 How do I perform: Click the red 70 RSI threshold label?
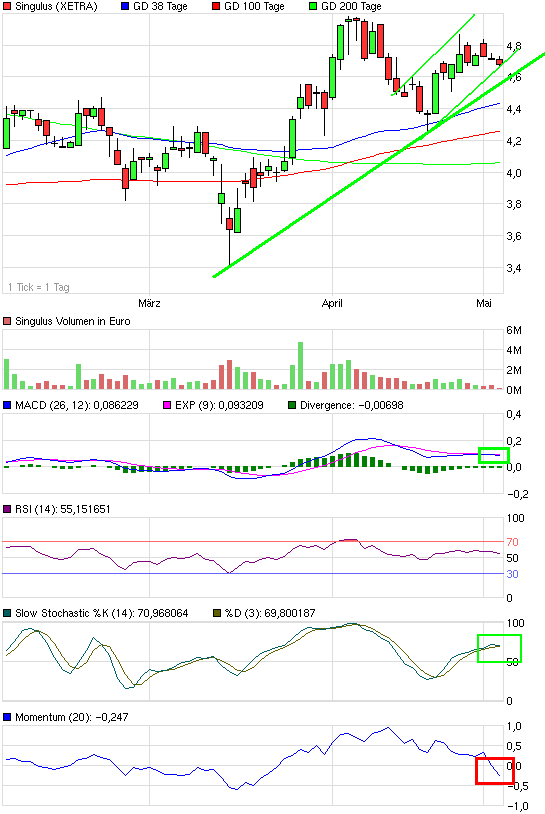coord(512,542)
